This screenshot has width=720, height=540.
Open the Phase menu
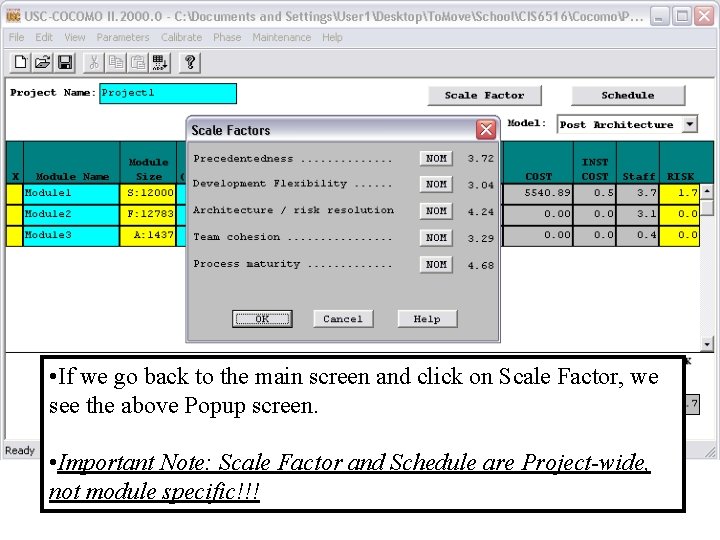coord(227,37)
